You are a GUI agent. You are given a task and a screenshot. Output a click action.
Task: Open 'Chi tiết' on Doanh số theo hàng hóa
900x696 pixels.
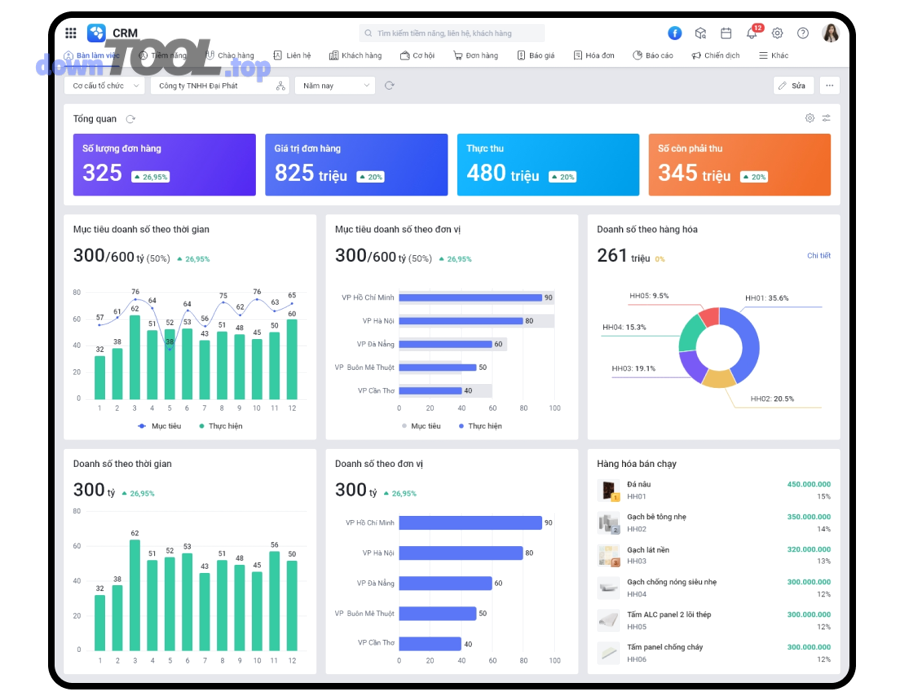pos(818,256)
